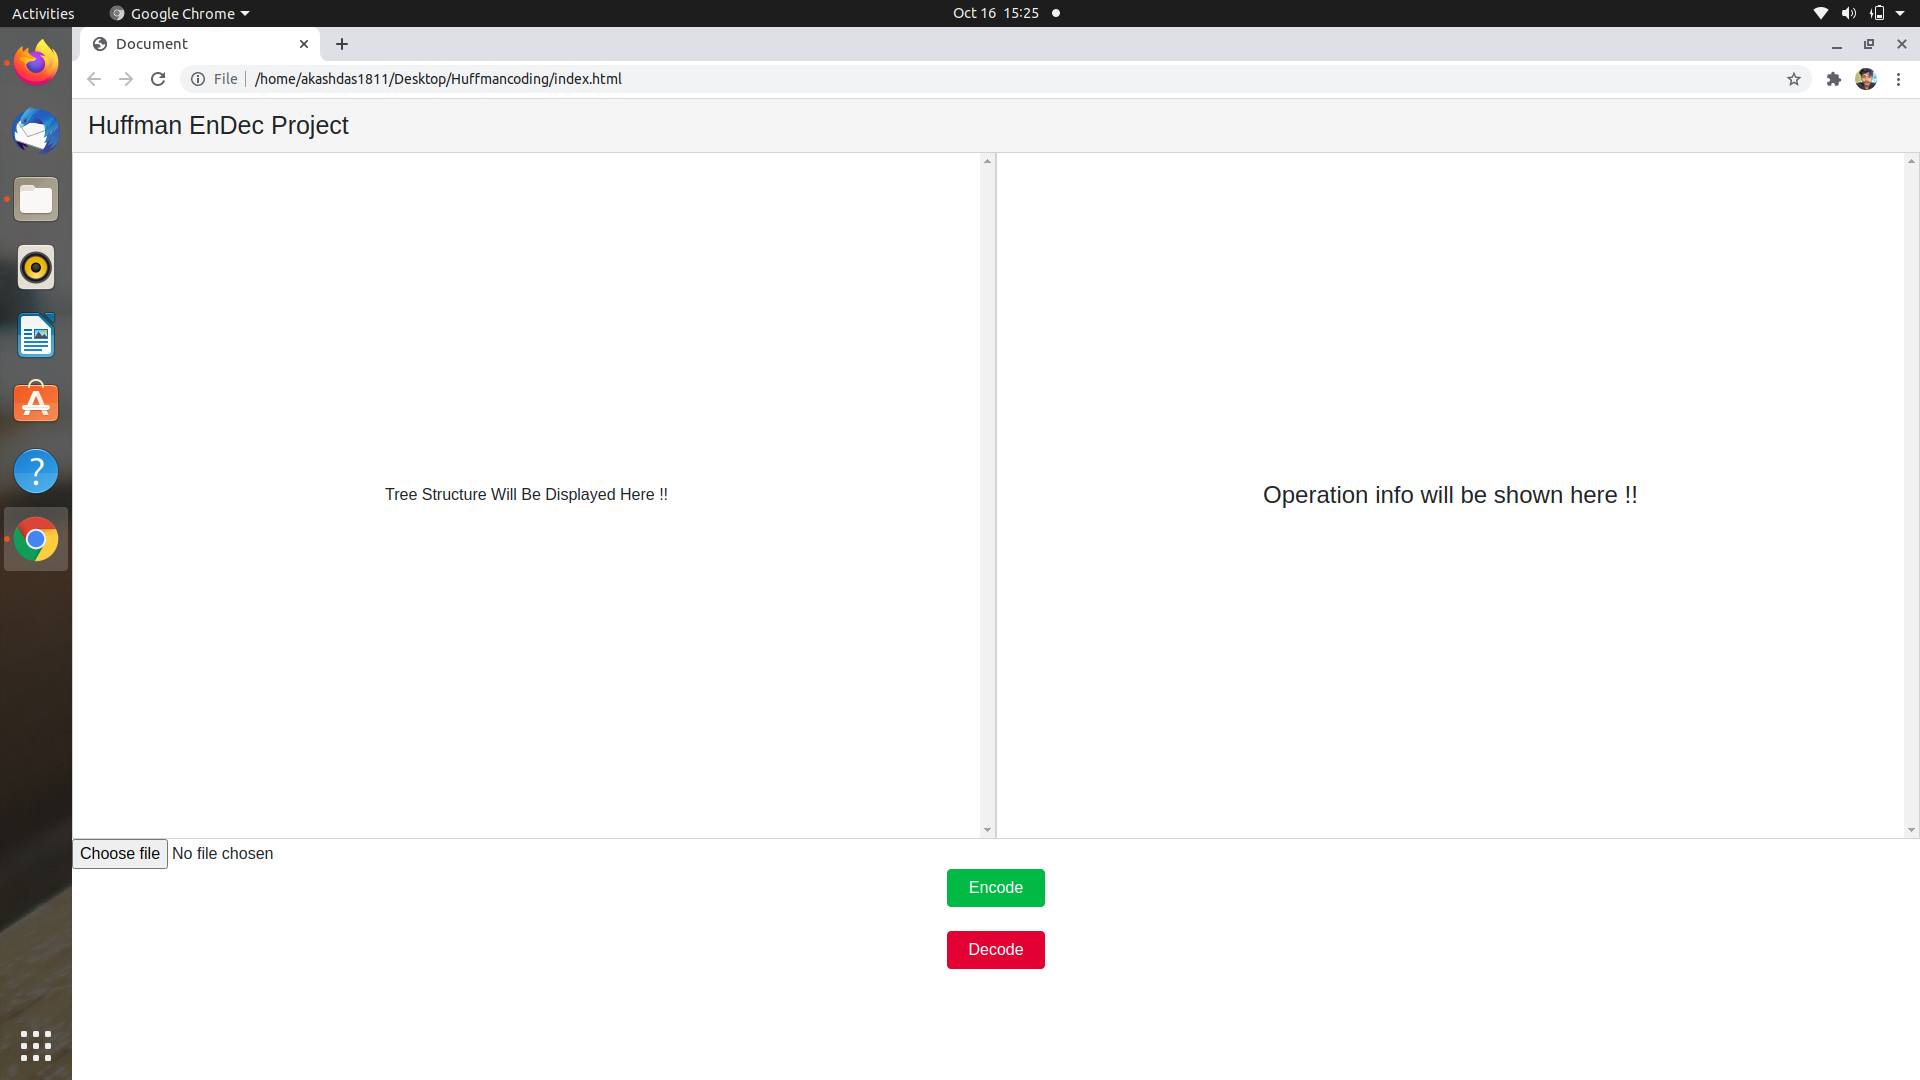Click the Encode button
Screen dimensions: 1920x1080
tap(996, 888)
